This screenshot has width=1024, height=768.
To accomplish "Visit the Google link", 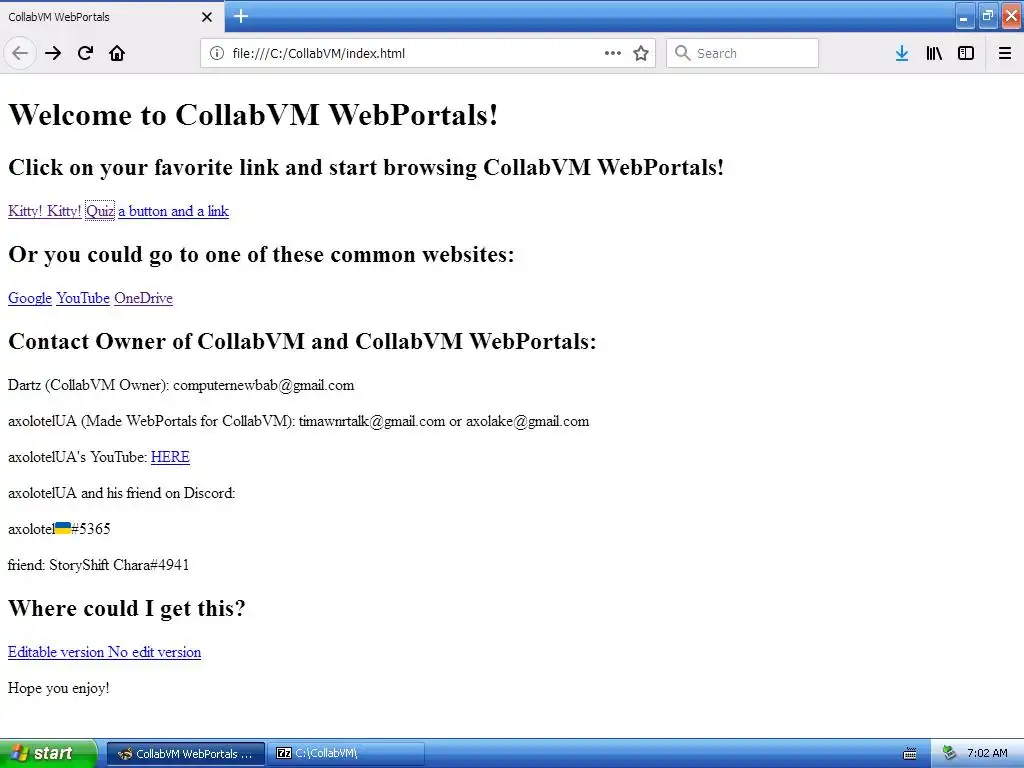I will pyautogui.click(x=29, y=298).
